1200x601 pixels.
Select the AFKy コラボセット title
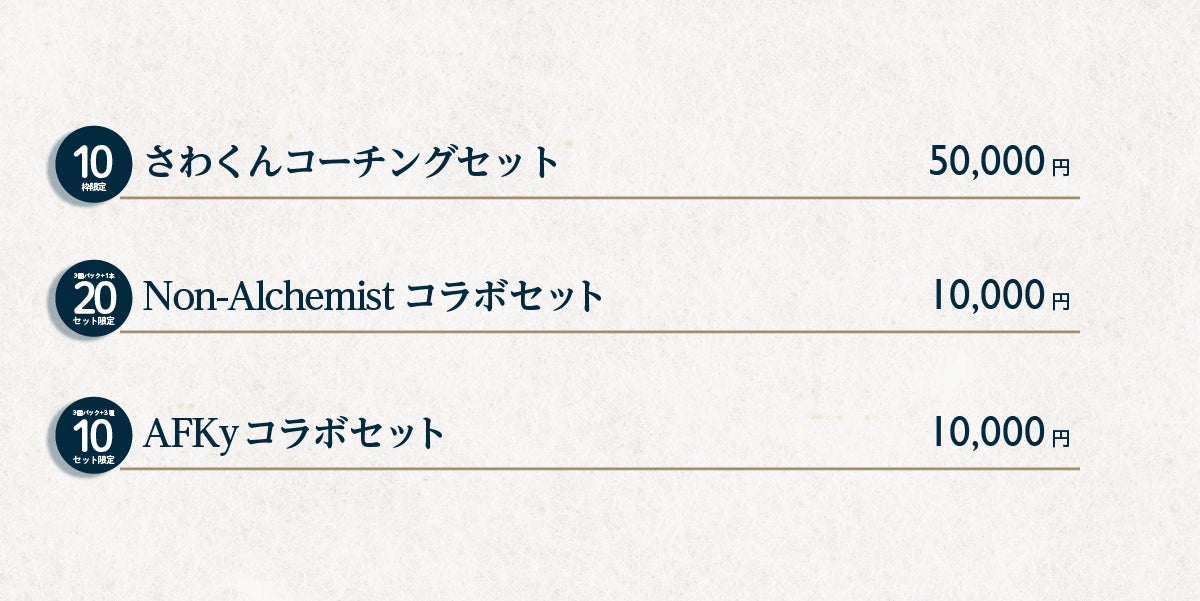click(x=293, y=434)
